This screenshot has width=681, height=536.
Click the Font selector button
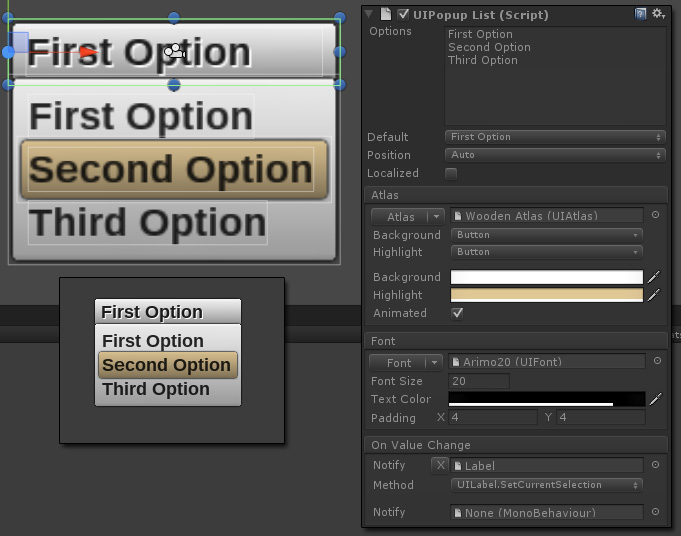[406, 362]
